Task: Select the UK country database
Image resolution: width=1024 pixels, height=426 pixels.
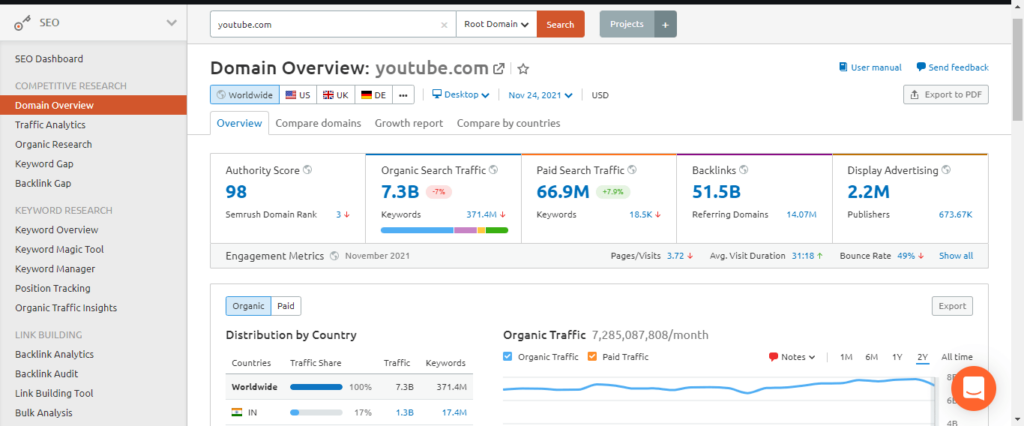Action: click(x=336, y=95)
